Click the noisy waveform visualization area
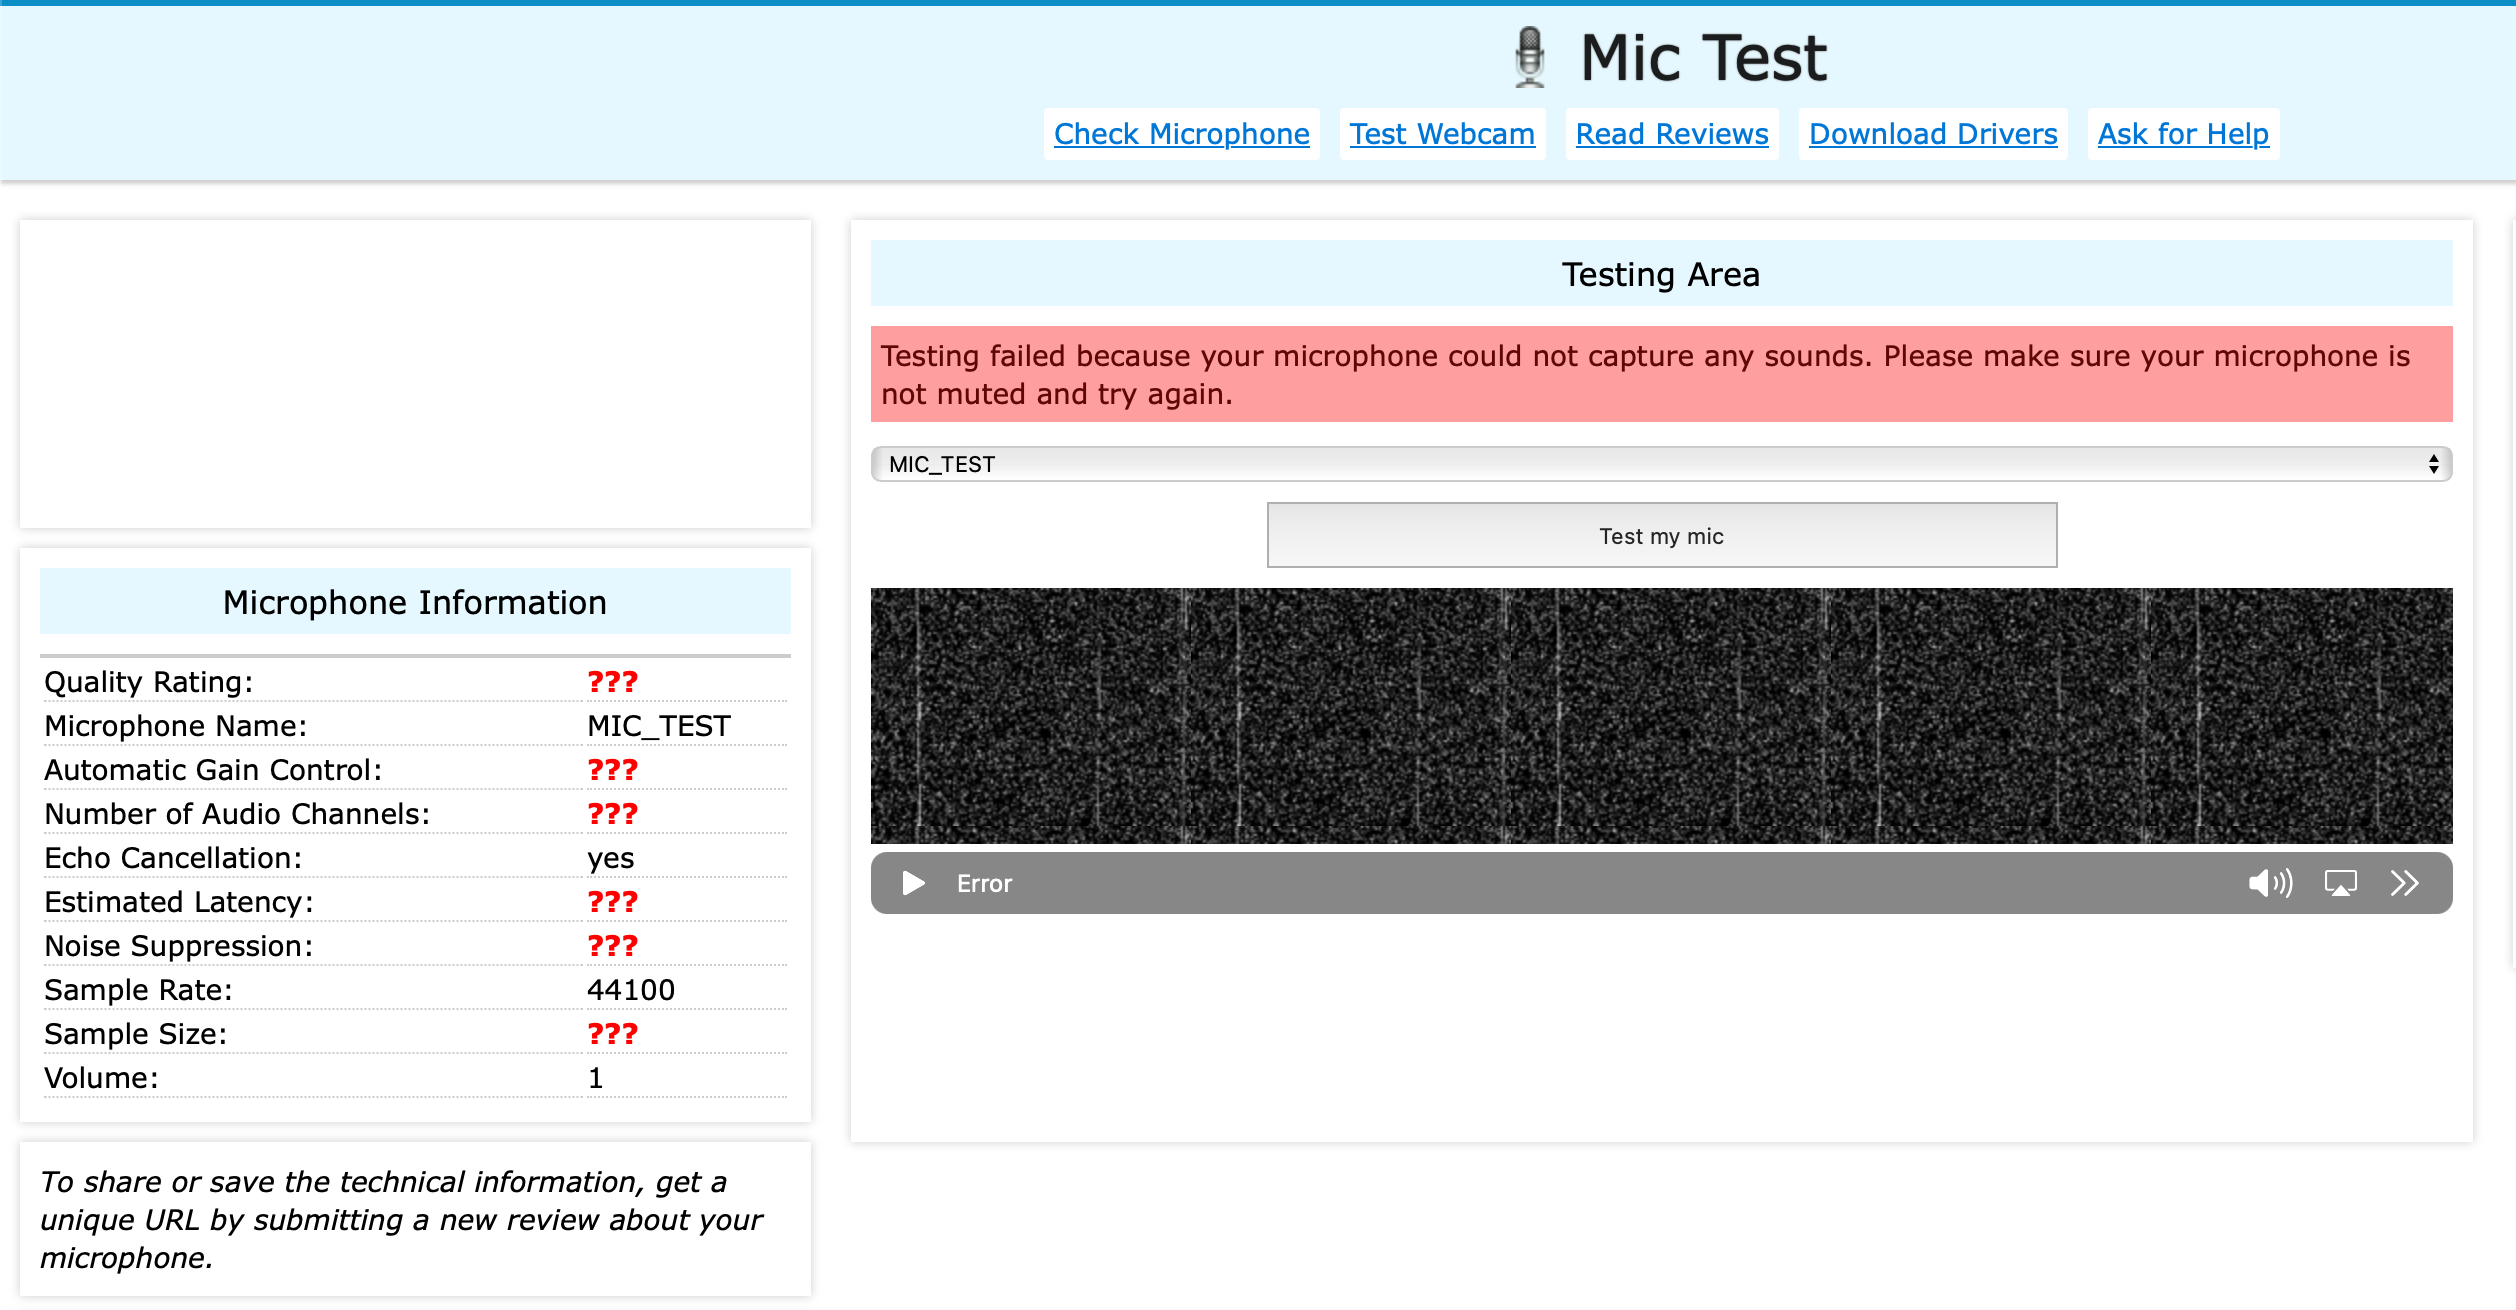The height and width of the screenshot is (1310, 2516). click(x=1660, y=716)
